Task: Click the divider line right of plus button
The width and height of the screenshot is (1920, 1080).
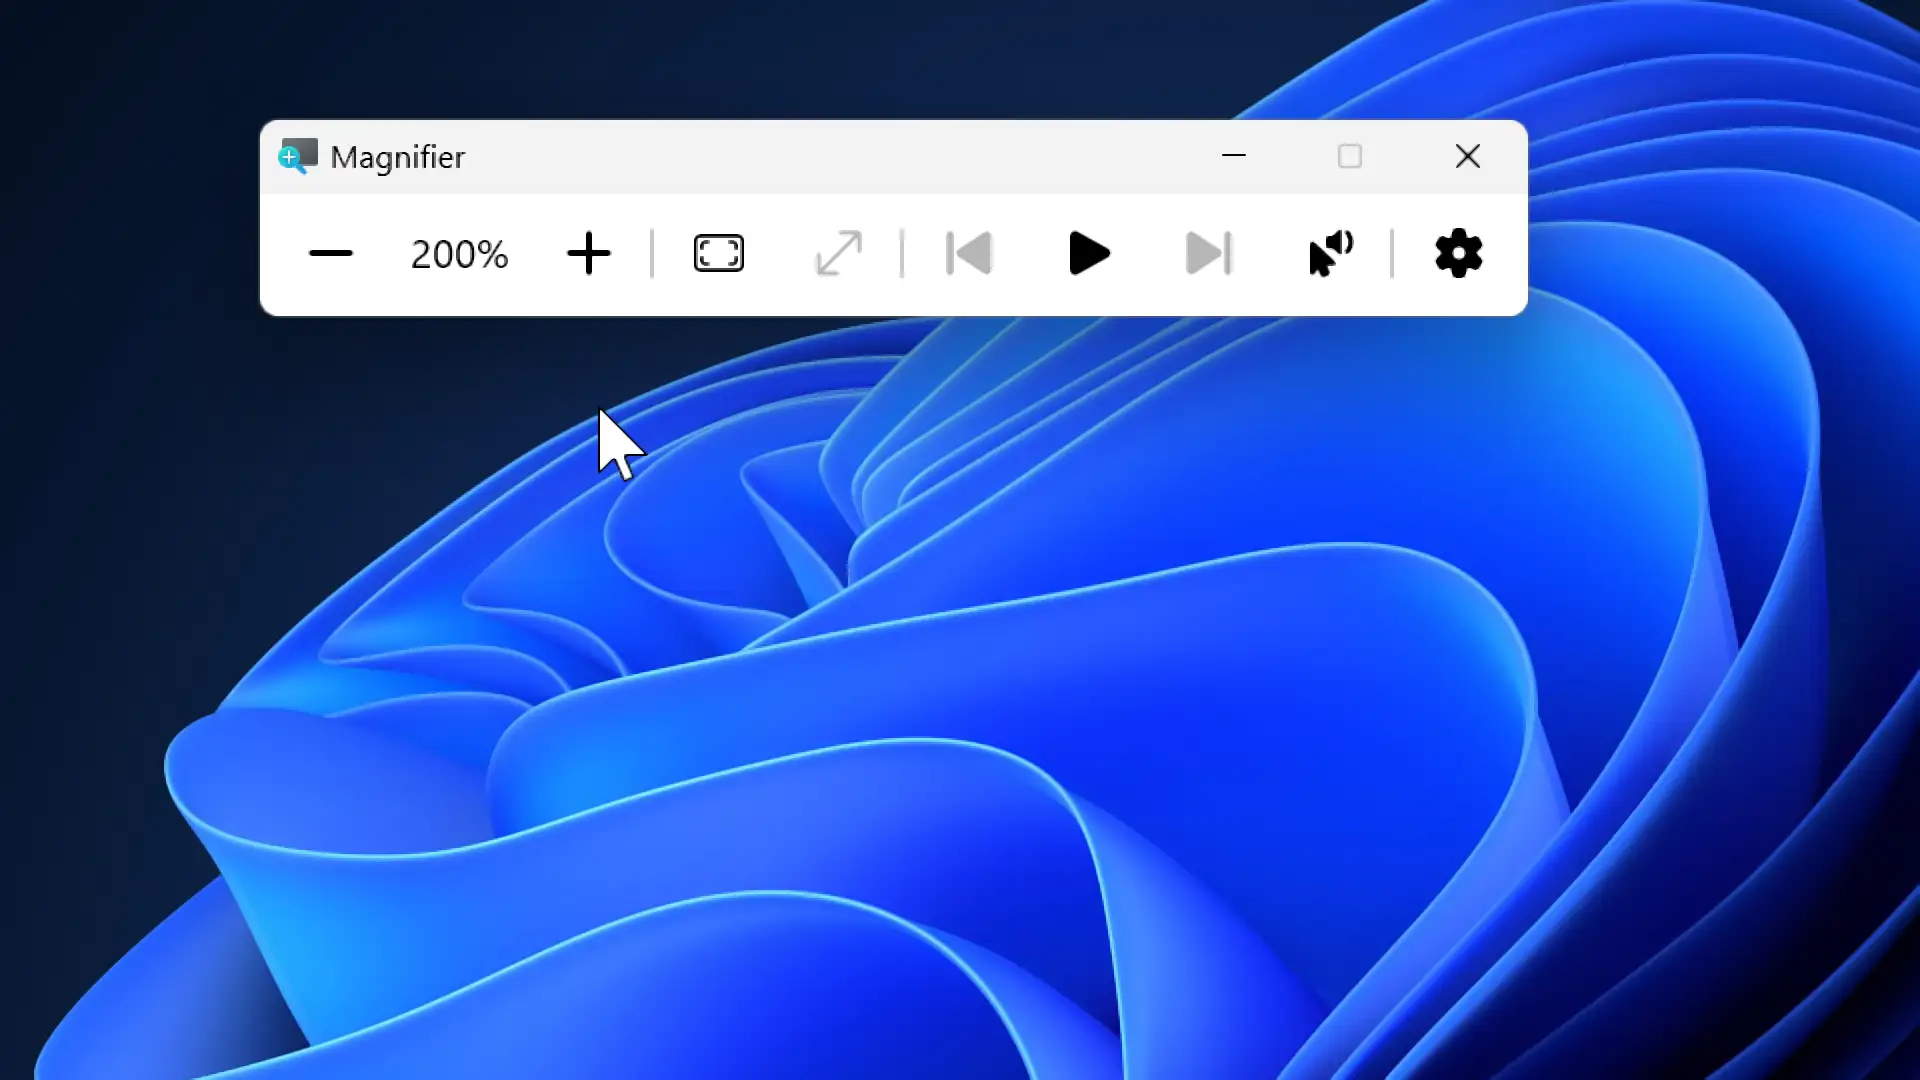Action: coord(651,254)
